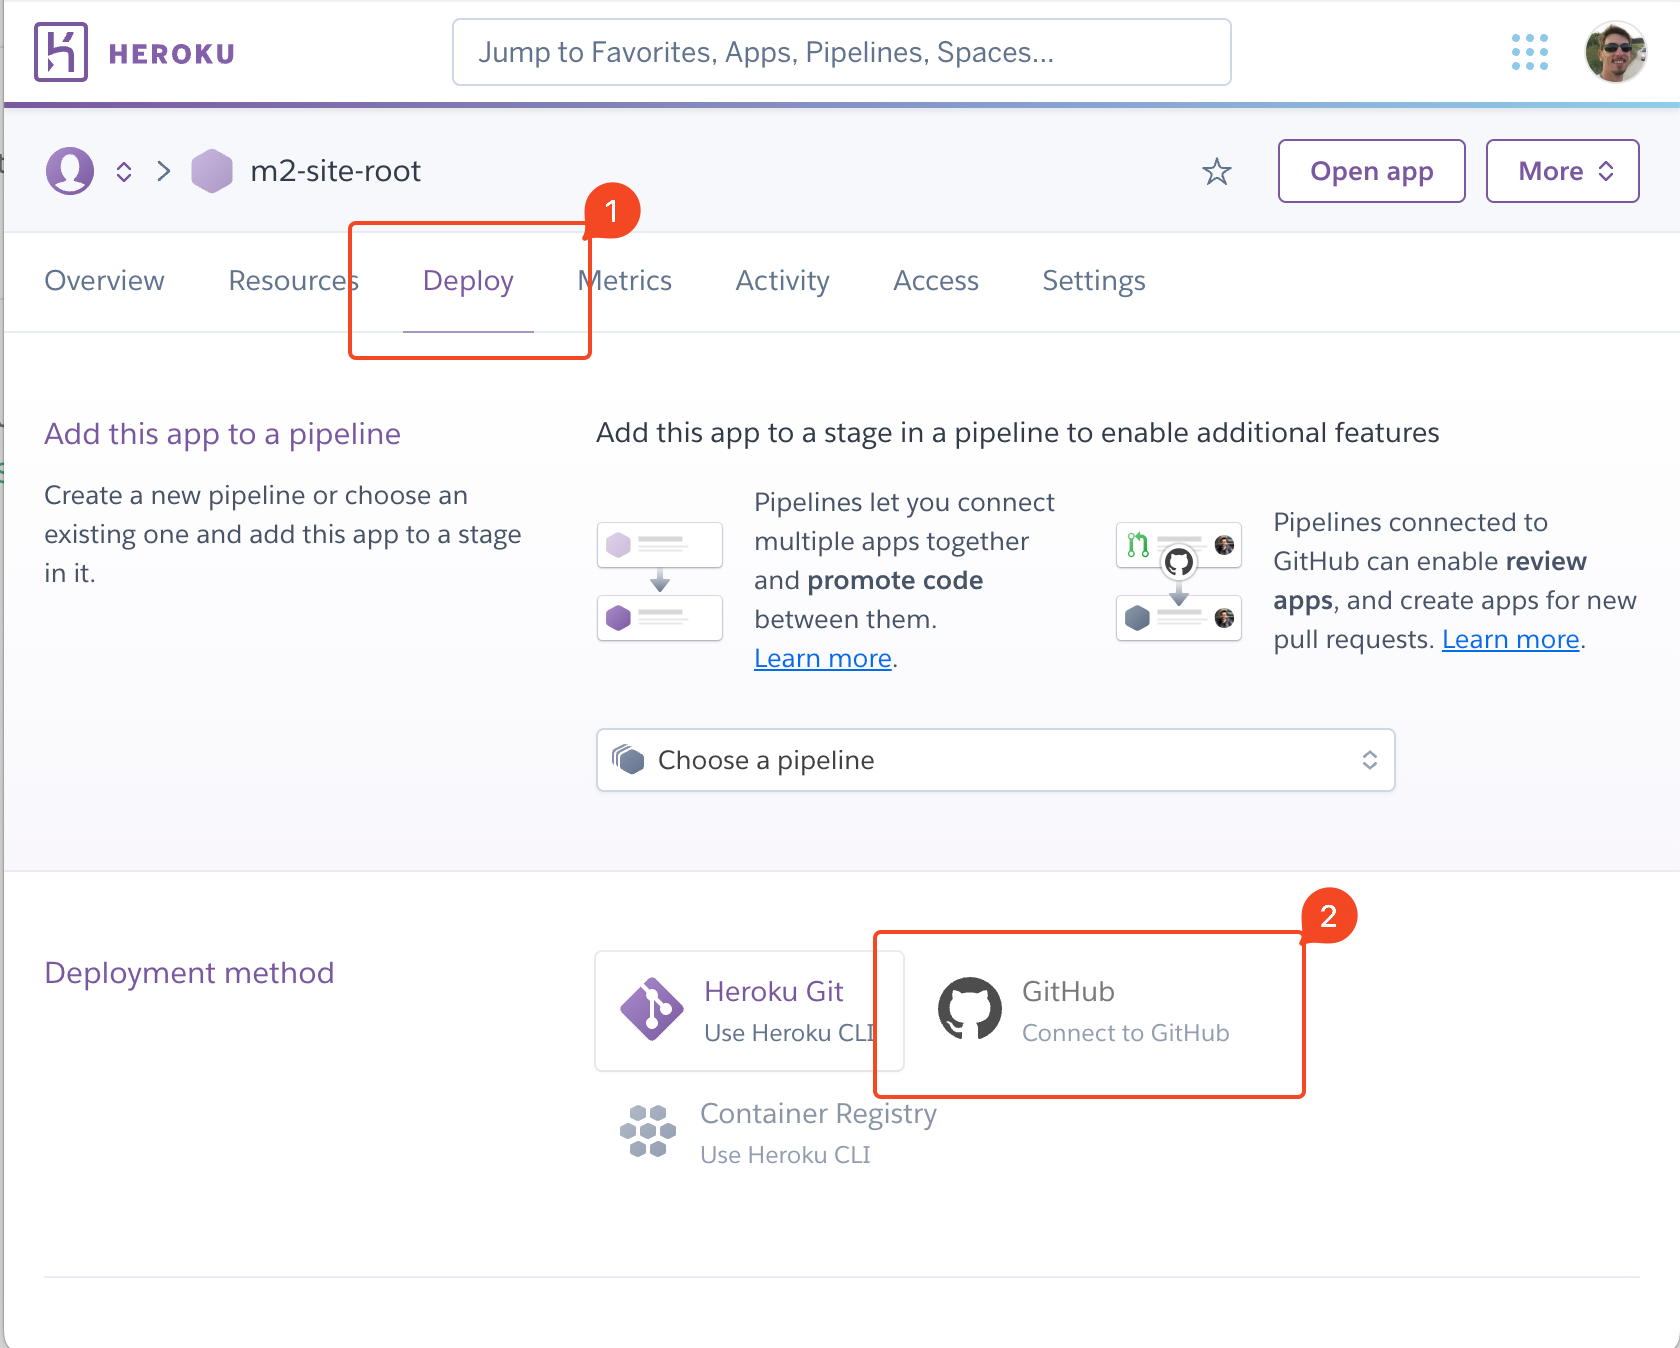Open the Settings tab
The height and width of the screenshot is (1348, 1680).
(x=1093, y=281)
